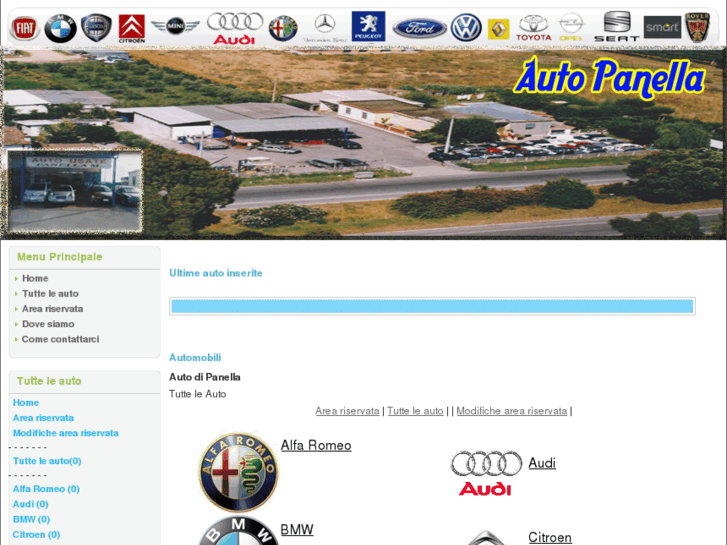This screenshot has width=727, height=545.
Task: Click the Citroen logo in top brand strip
Action: pos(131,28)
